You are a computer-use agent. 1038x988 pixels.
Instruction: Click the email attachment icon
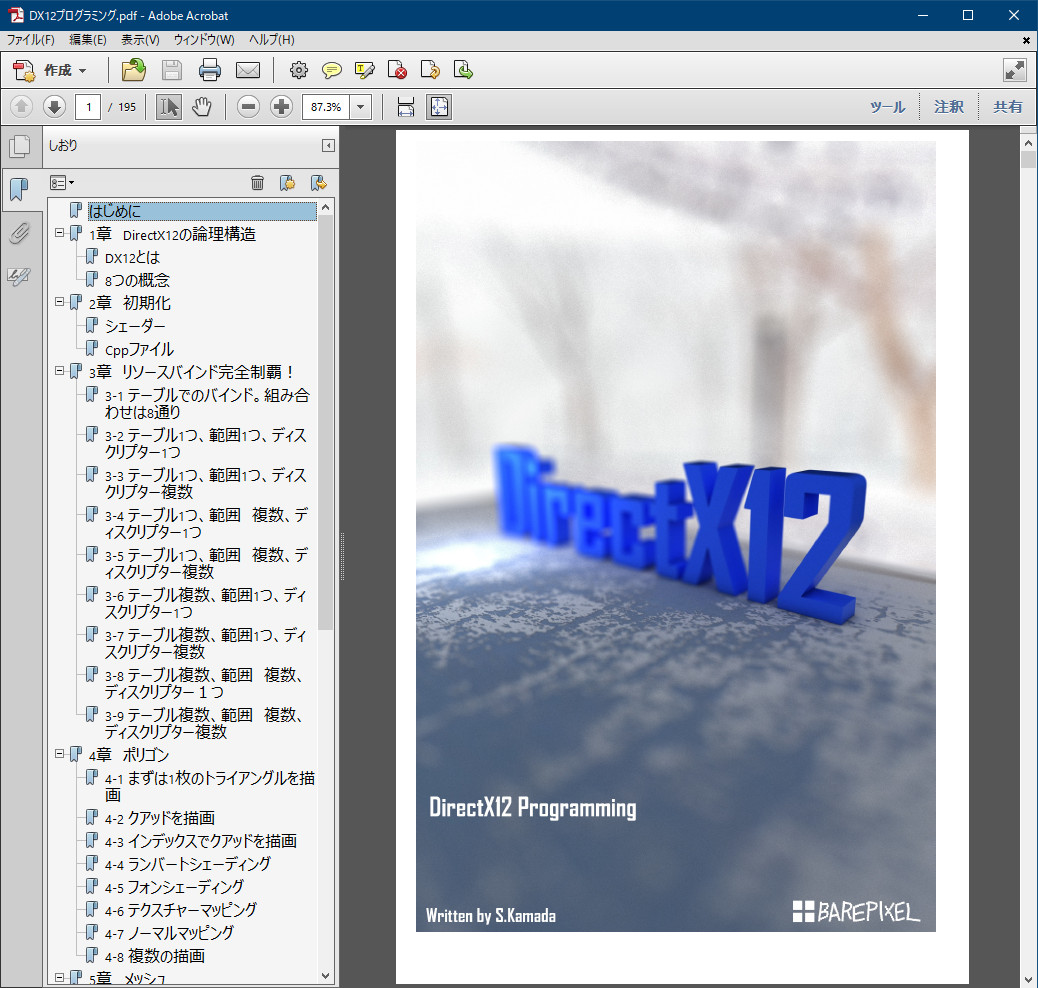coord(246,70)
